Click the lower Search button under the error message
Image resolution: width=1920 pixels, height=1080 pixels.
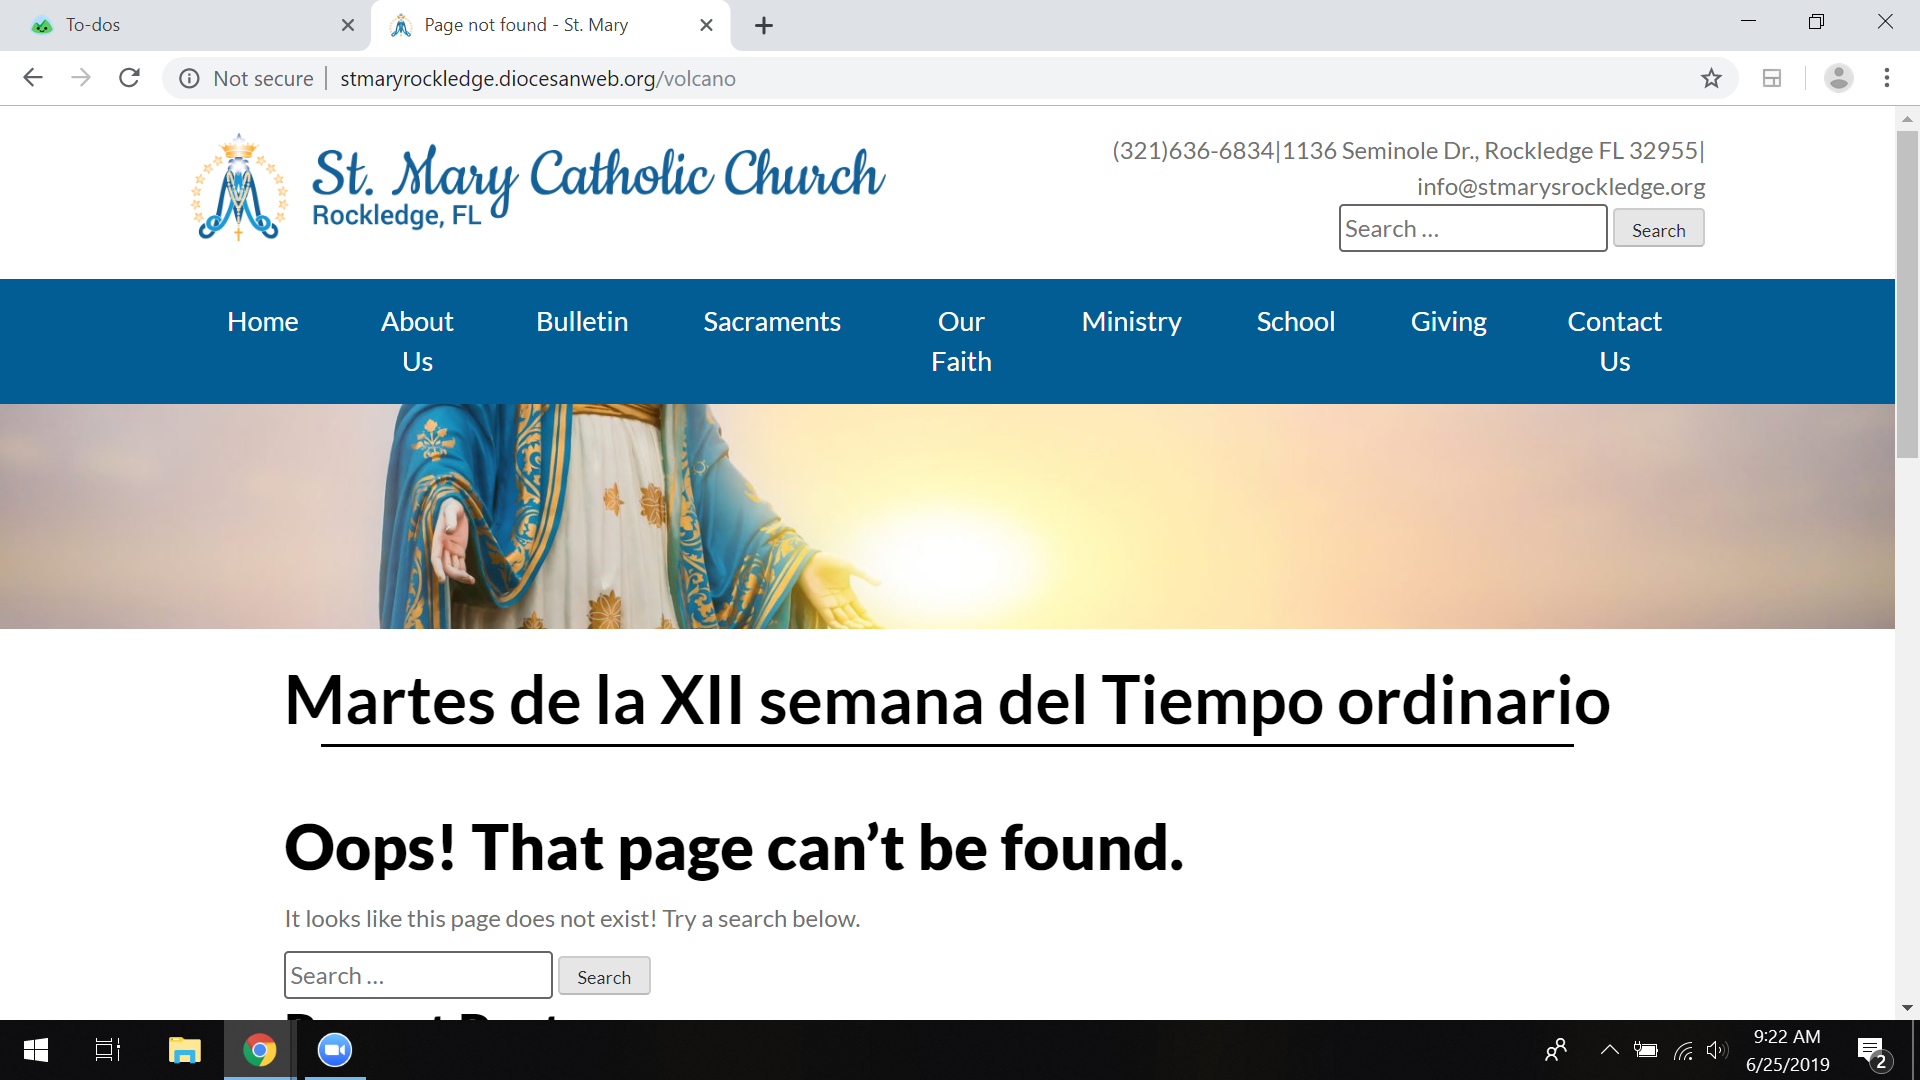pyautogui.click(x=603, y=977)
